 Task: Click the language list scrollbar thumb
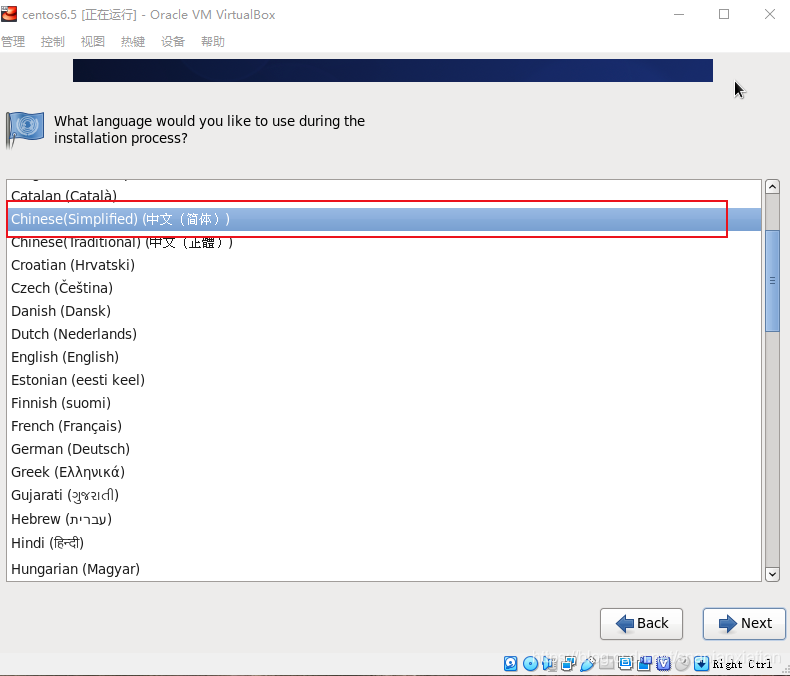click(x=772, y=281)
